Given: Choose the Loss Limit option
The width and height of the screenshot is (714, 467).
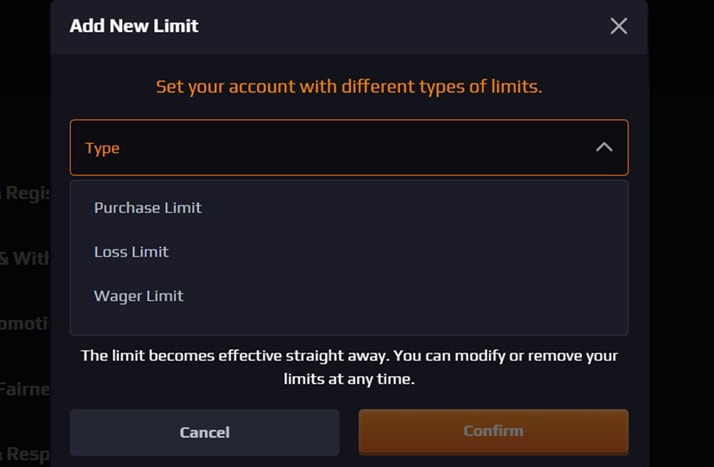Looking at the screenshot, I should click(131, 252).
